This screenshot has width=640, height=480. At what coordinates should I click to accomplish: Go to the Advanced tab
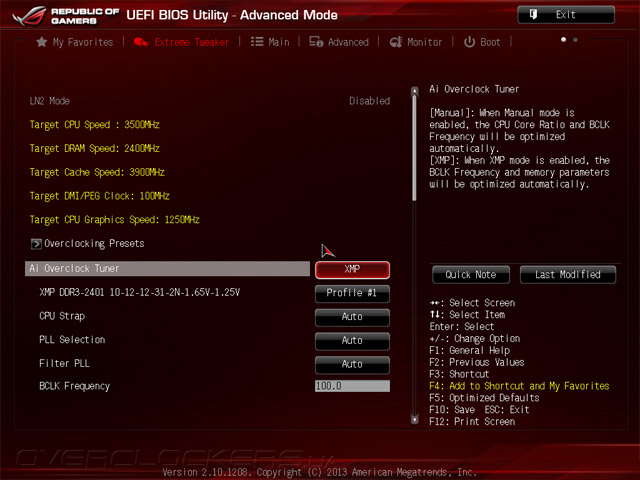pyautogui.click(x=339, y=42)
